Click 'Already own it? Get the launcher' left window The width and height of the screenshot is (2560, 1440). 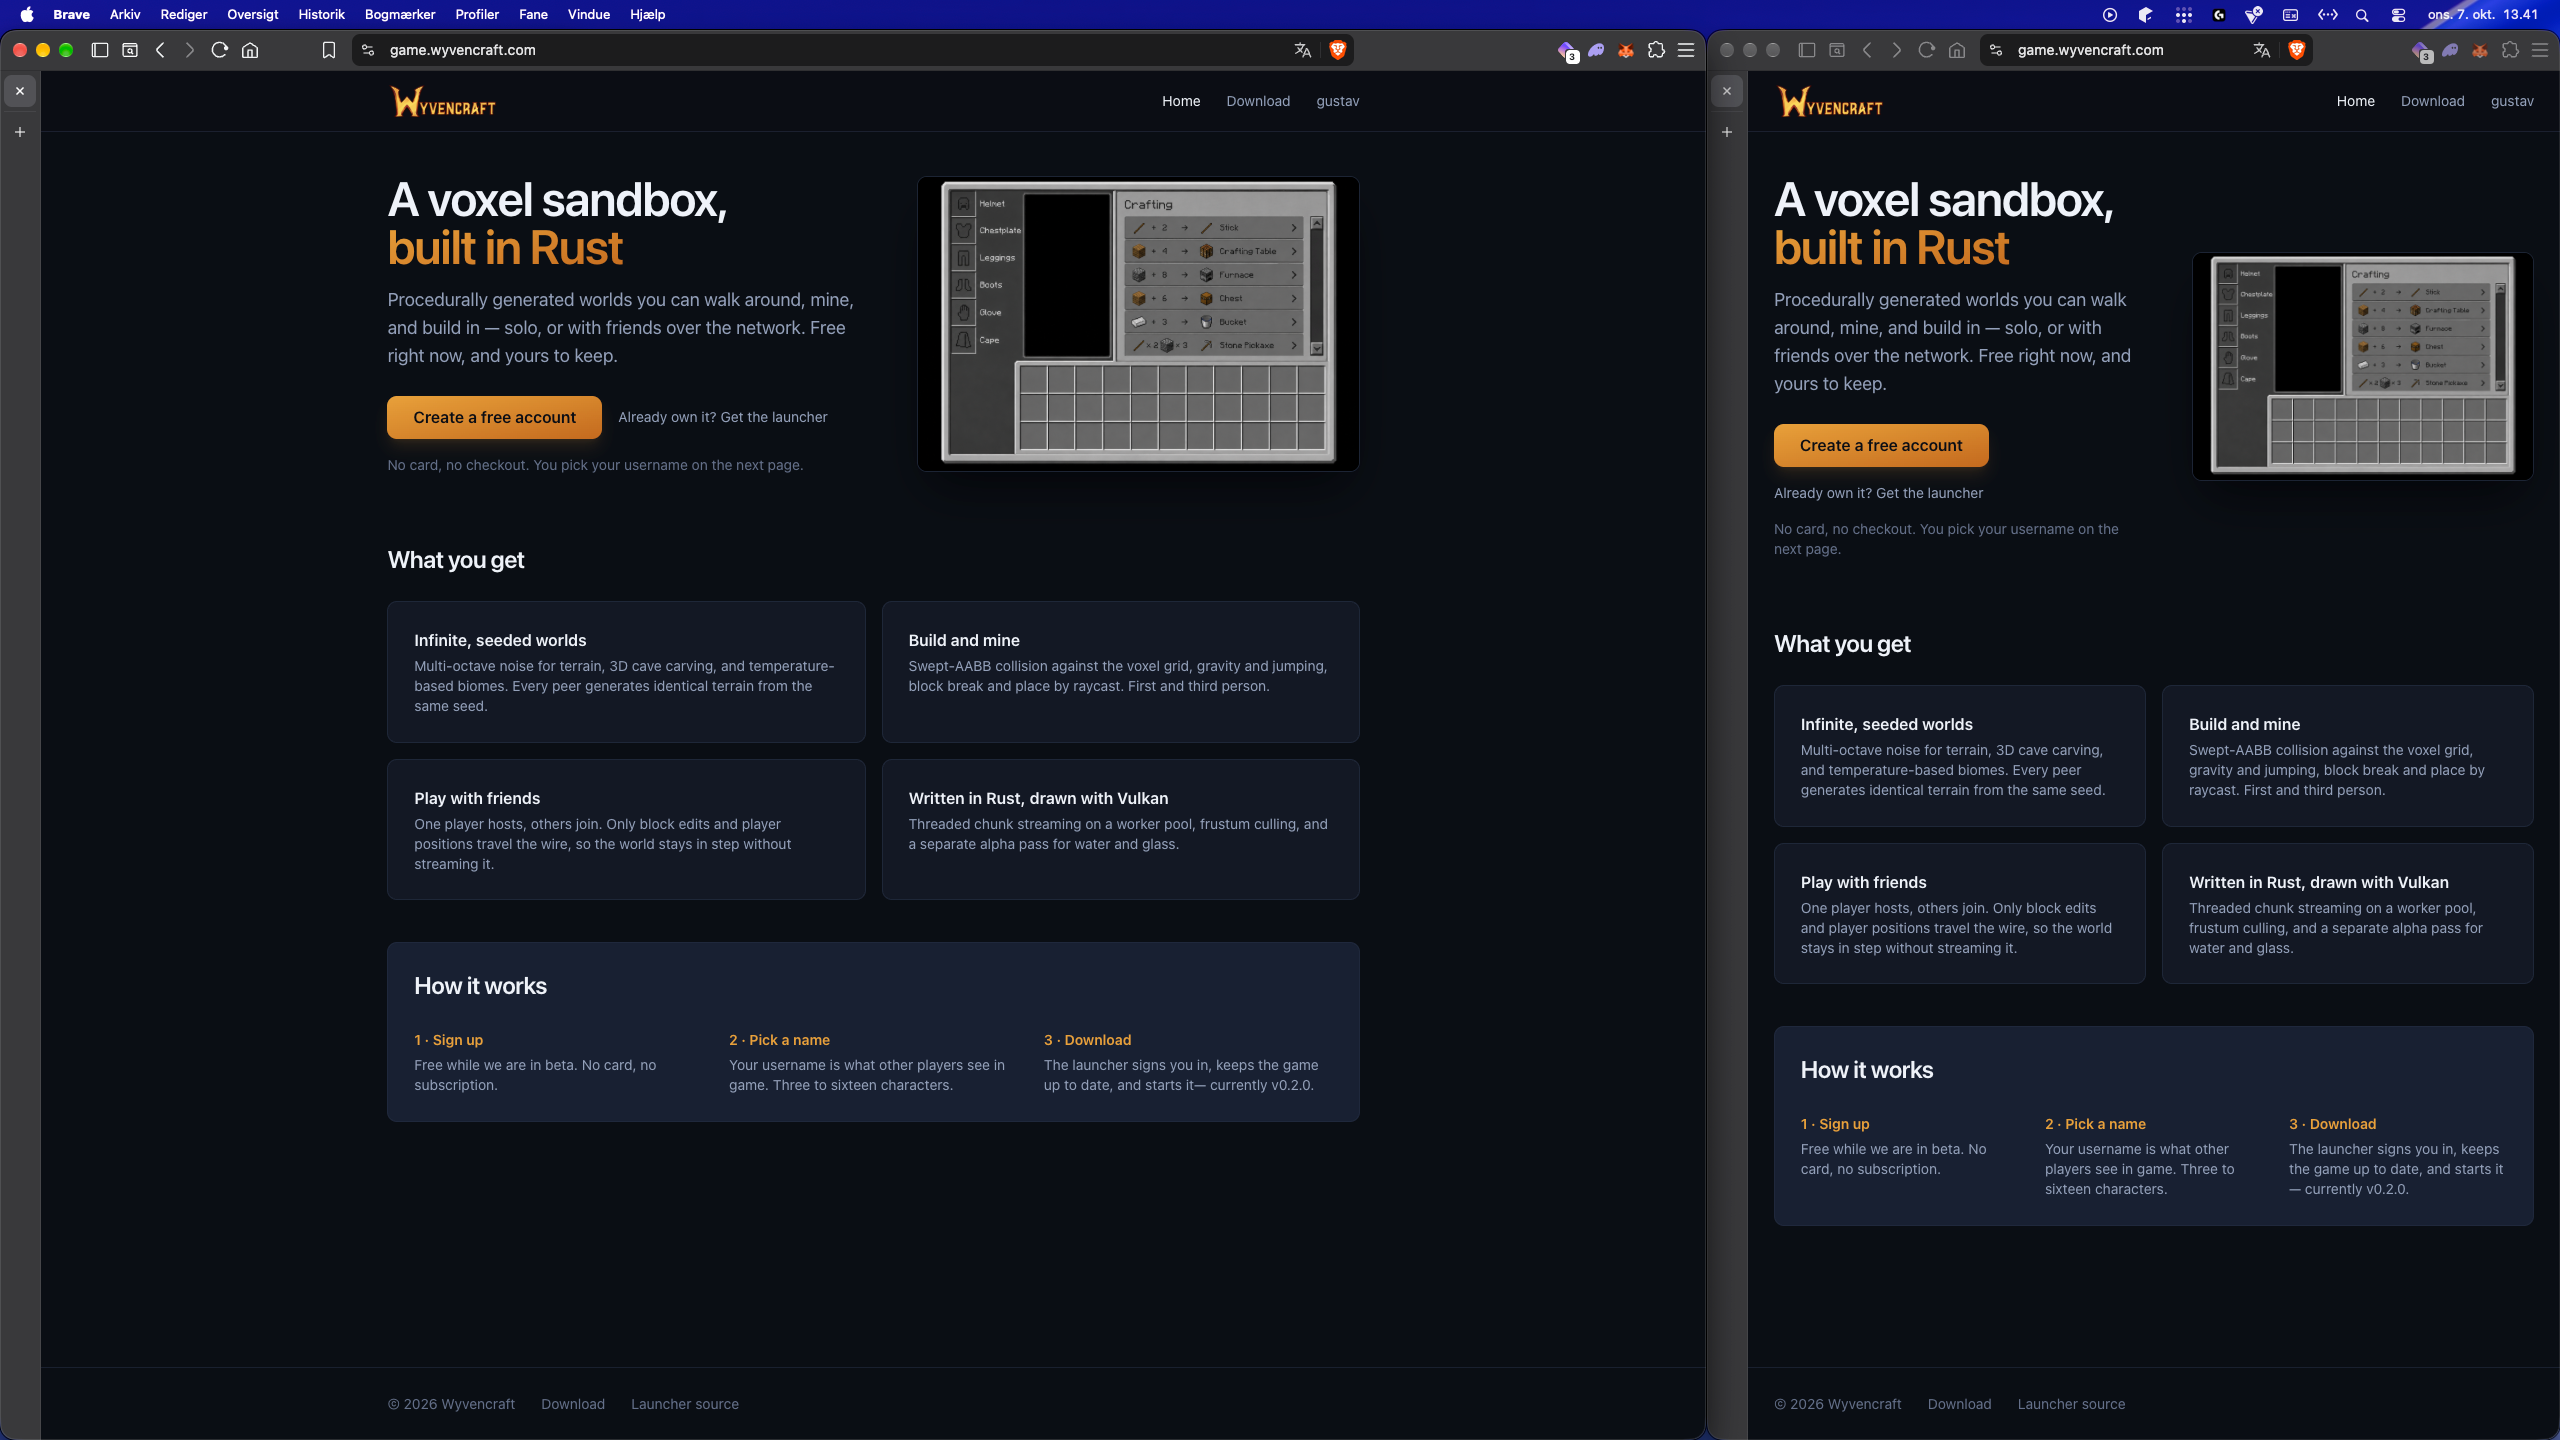pyautogui.click(x=722, y=417)
